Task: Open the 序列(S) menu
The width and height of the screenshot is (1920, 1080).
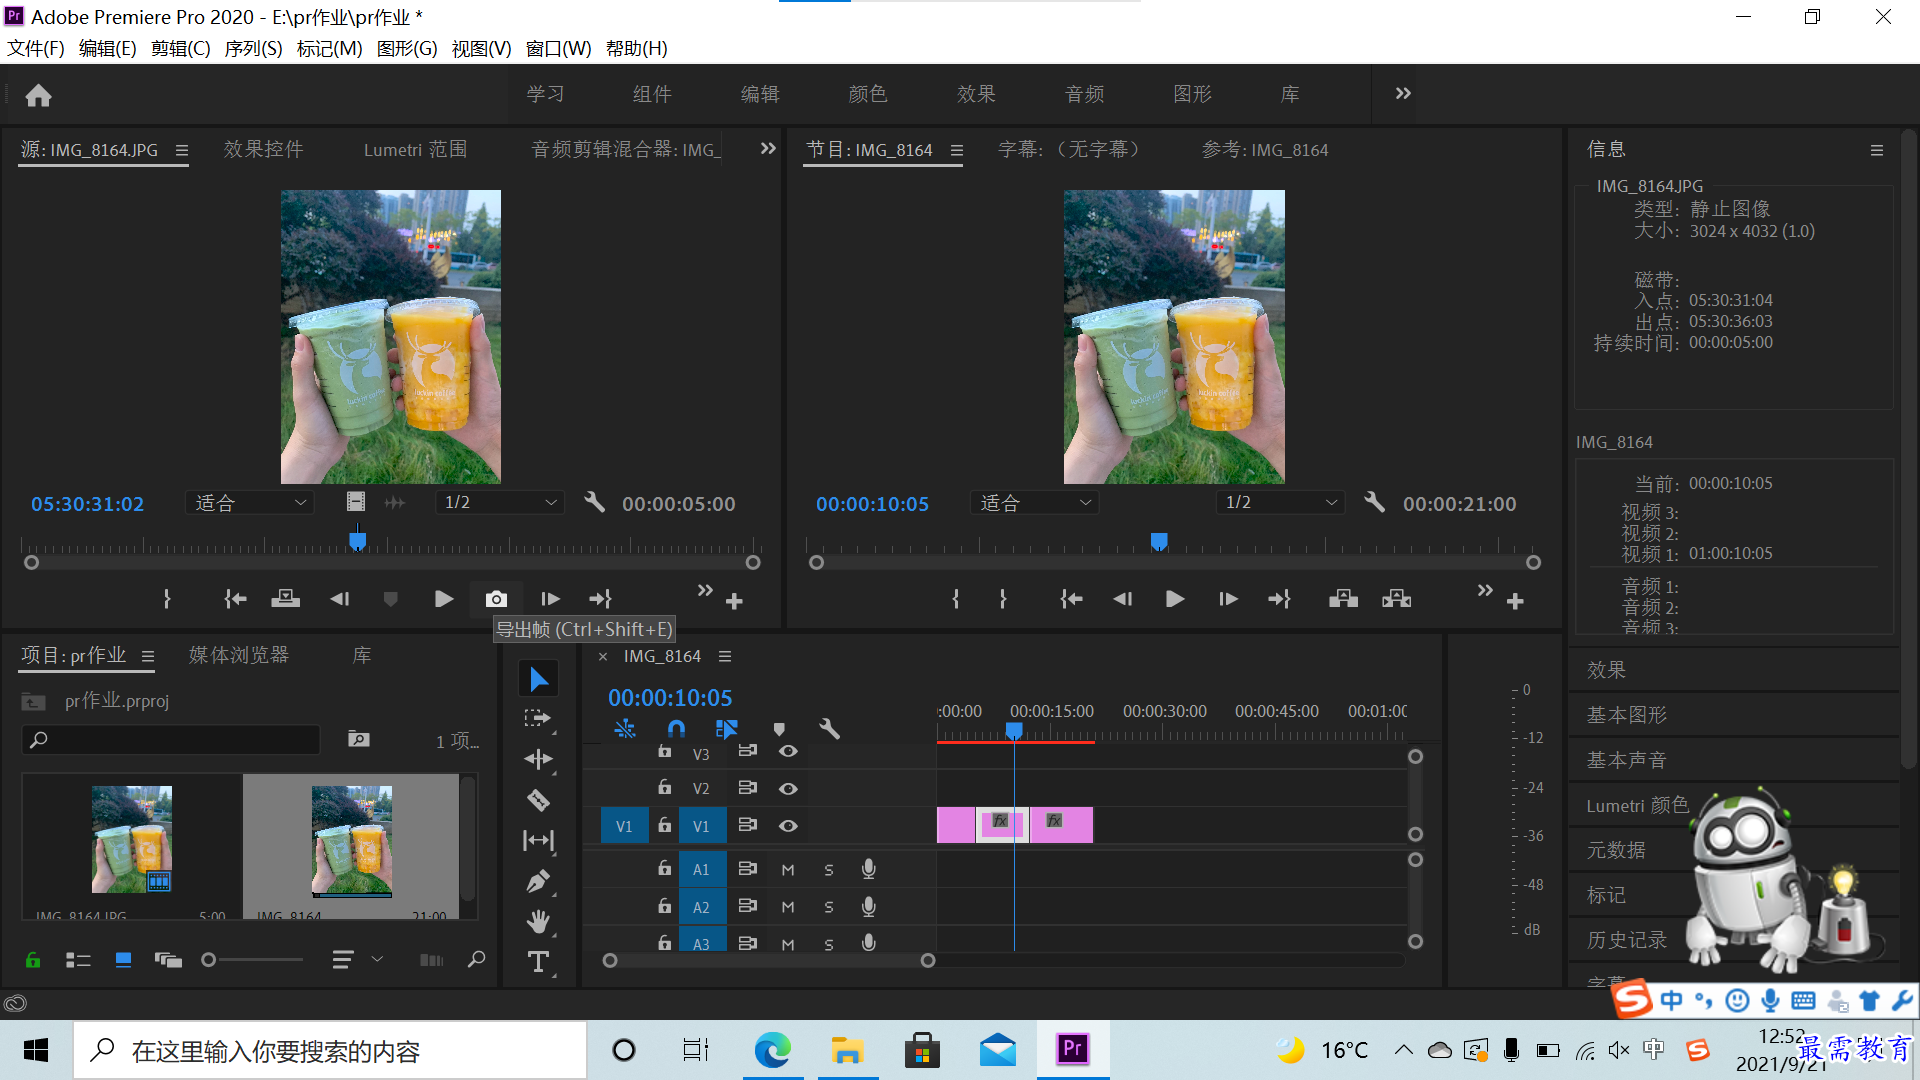Action: pyautogui.click(x=253, y=49)
